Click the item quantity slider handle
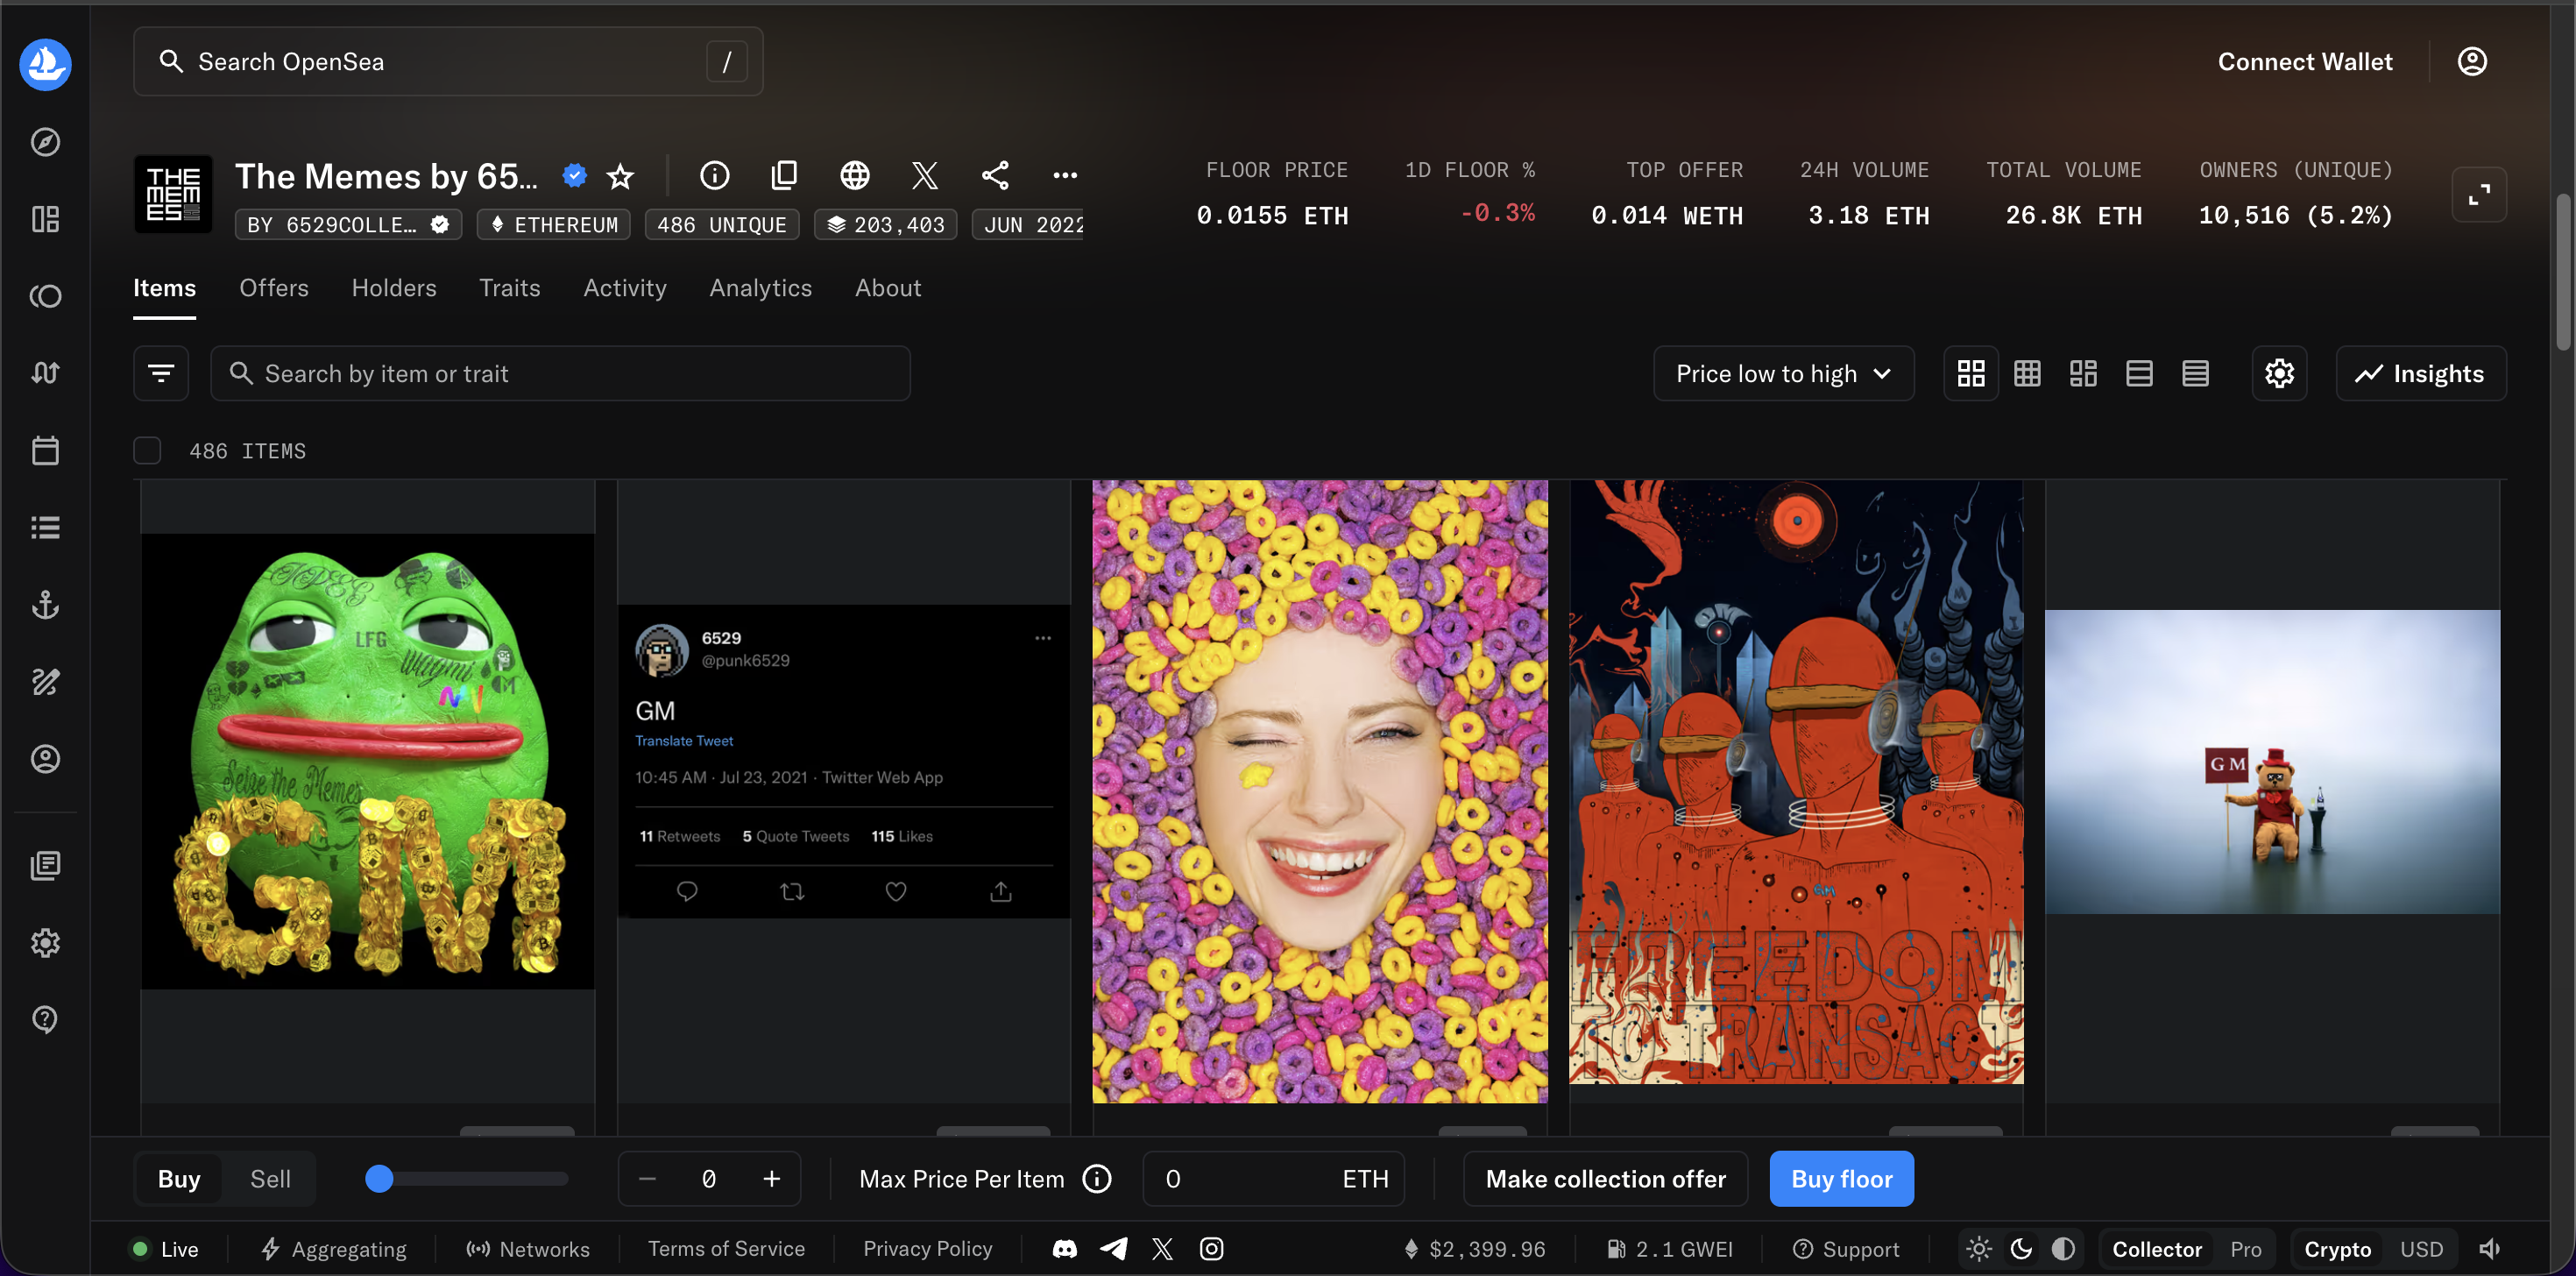Screen dimensions: 2576x1276 click(x=379, y=1179)
